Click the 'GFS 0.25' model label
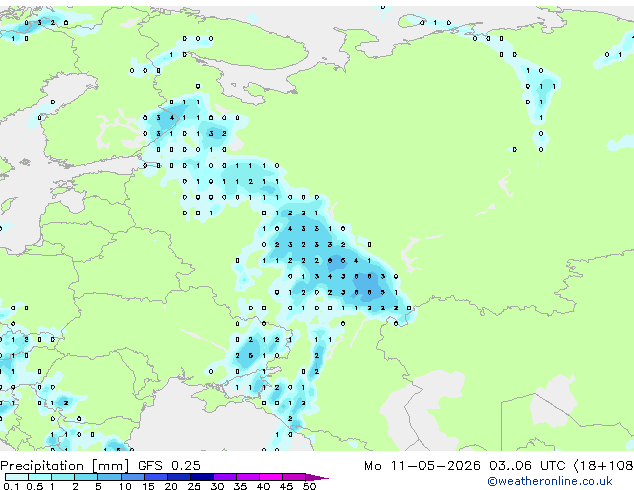This screenshot has height=490, width=634. pyautogui.click(x=169, y=466)
